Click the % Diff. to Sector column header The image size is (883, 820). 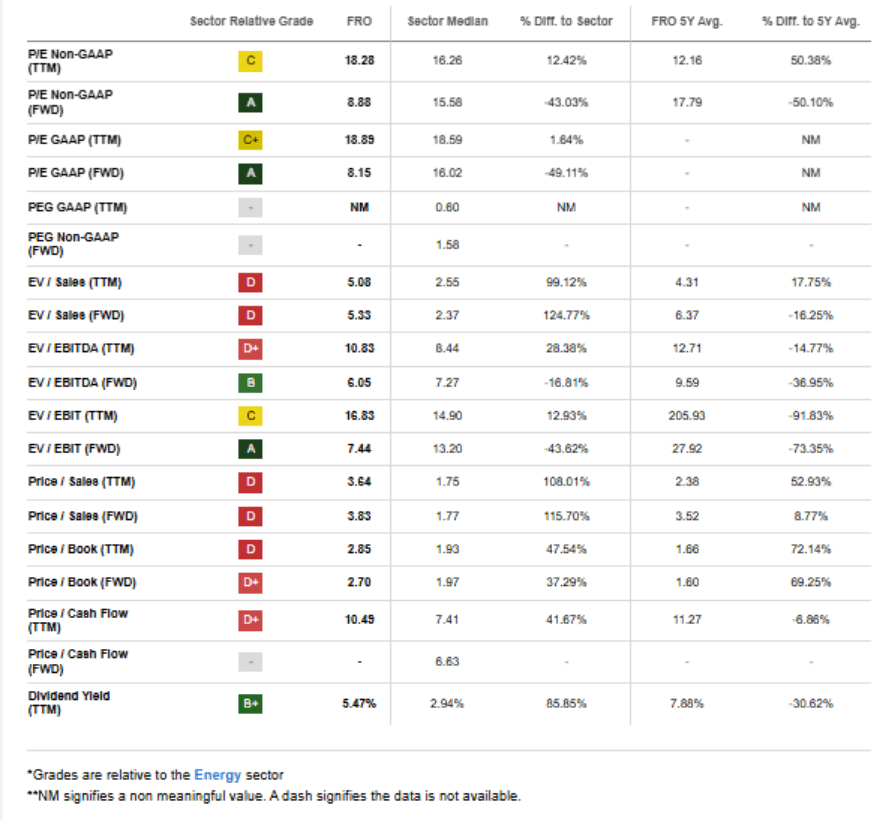click(x=566, y=21)
